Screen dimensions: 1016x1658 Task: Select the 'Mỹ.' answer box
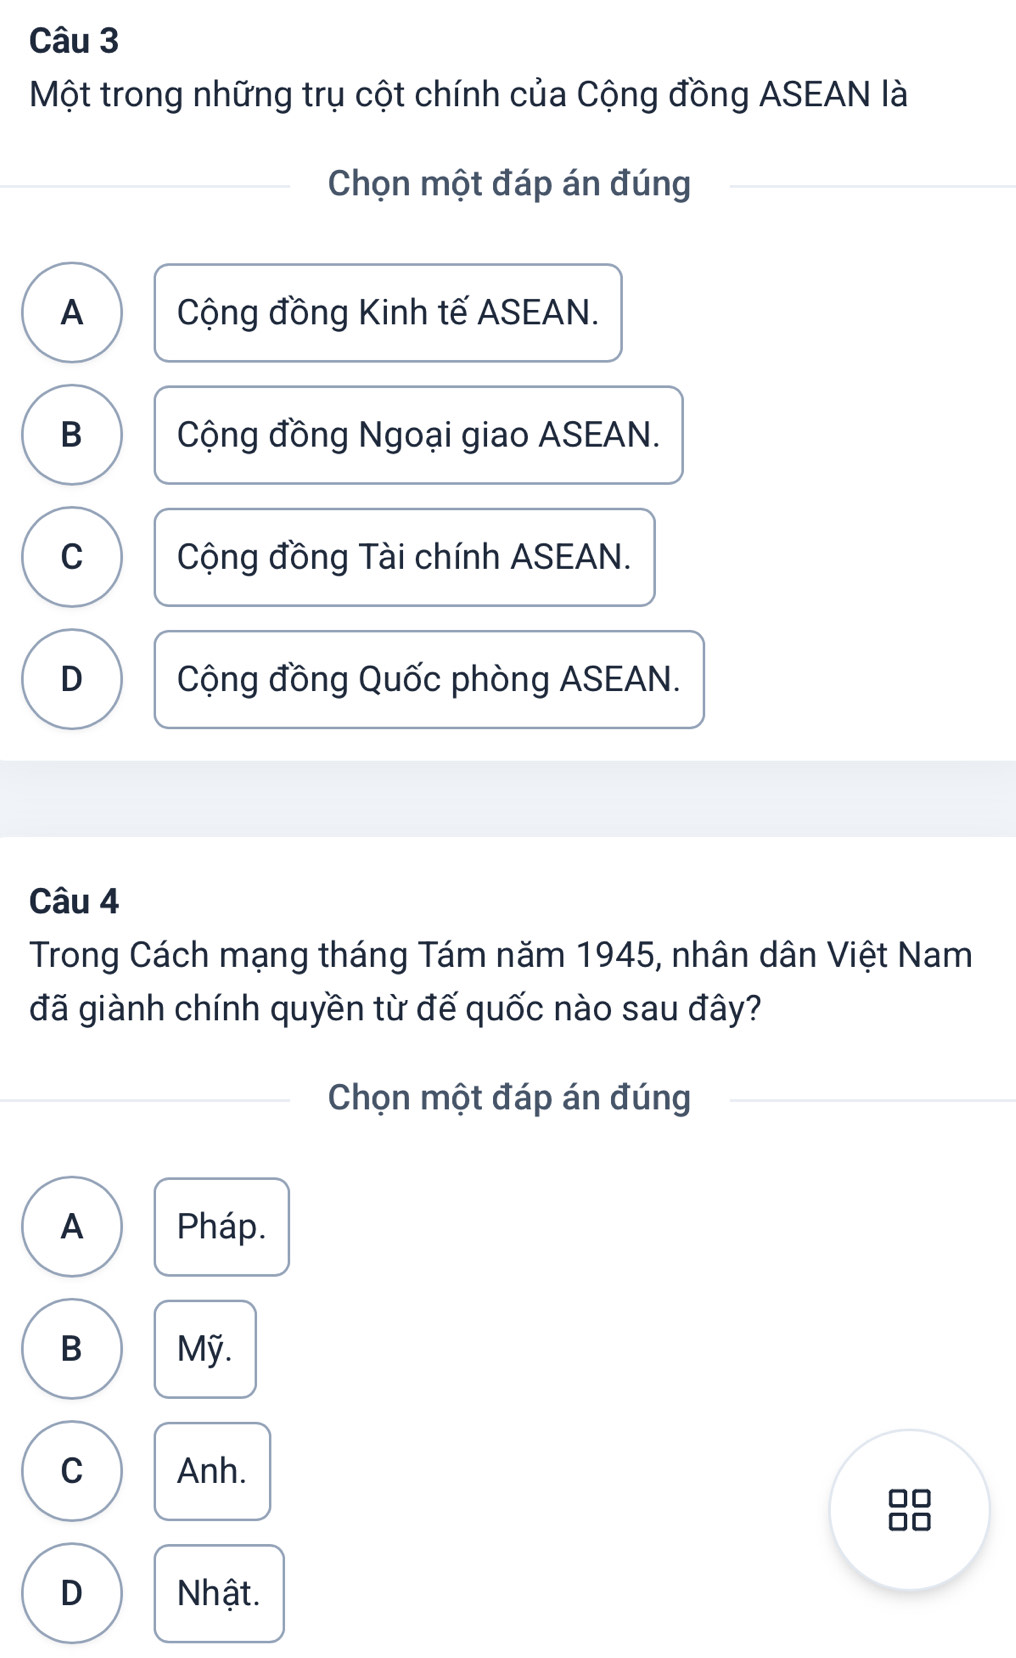tap(205, 1349)
